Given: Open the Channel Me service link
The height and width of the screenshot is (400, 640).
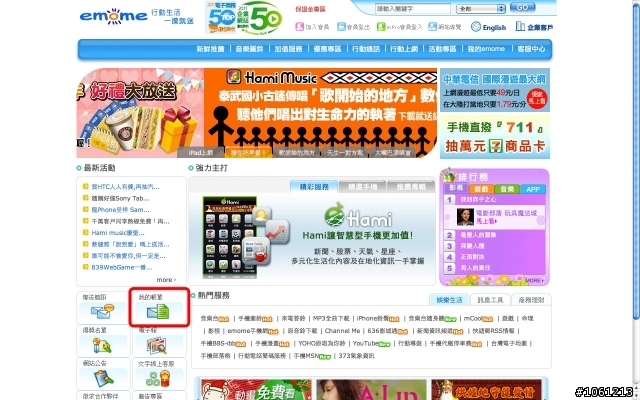Looking at the screenshot, I should pyautogui.click(x=342, y=331).
